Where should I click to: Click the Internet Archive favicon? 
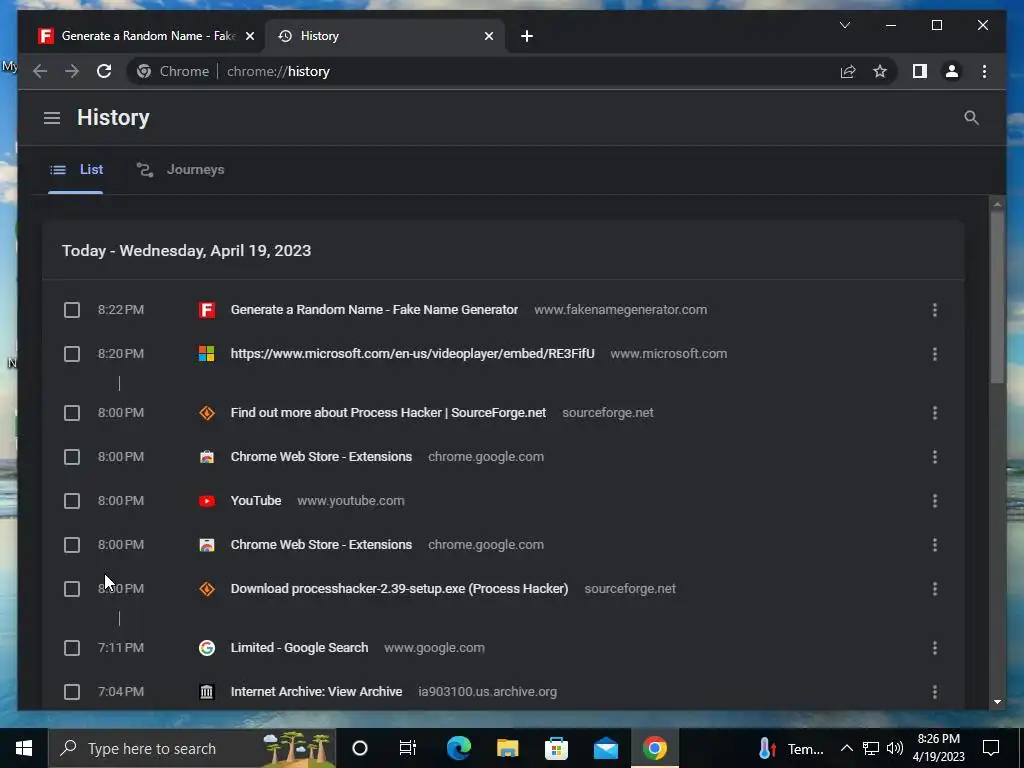206,692
